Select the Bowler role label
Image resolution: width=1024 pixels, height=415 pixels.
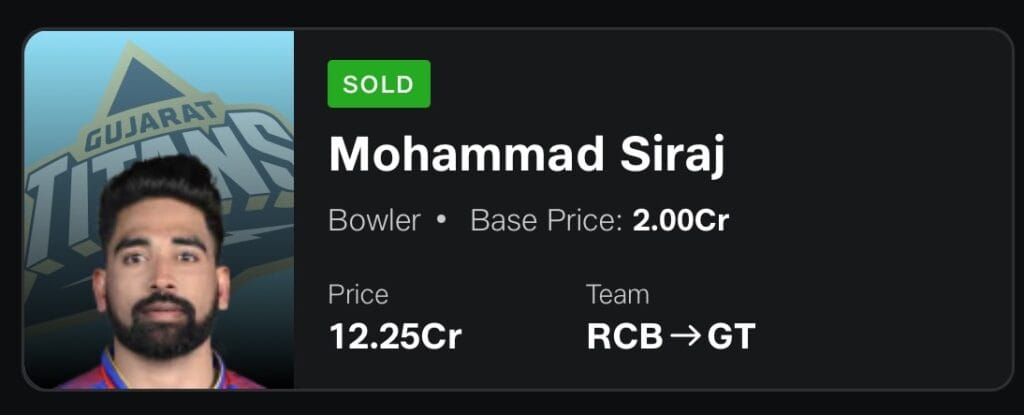click(375, 220)
